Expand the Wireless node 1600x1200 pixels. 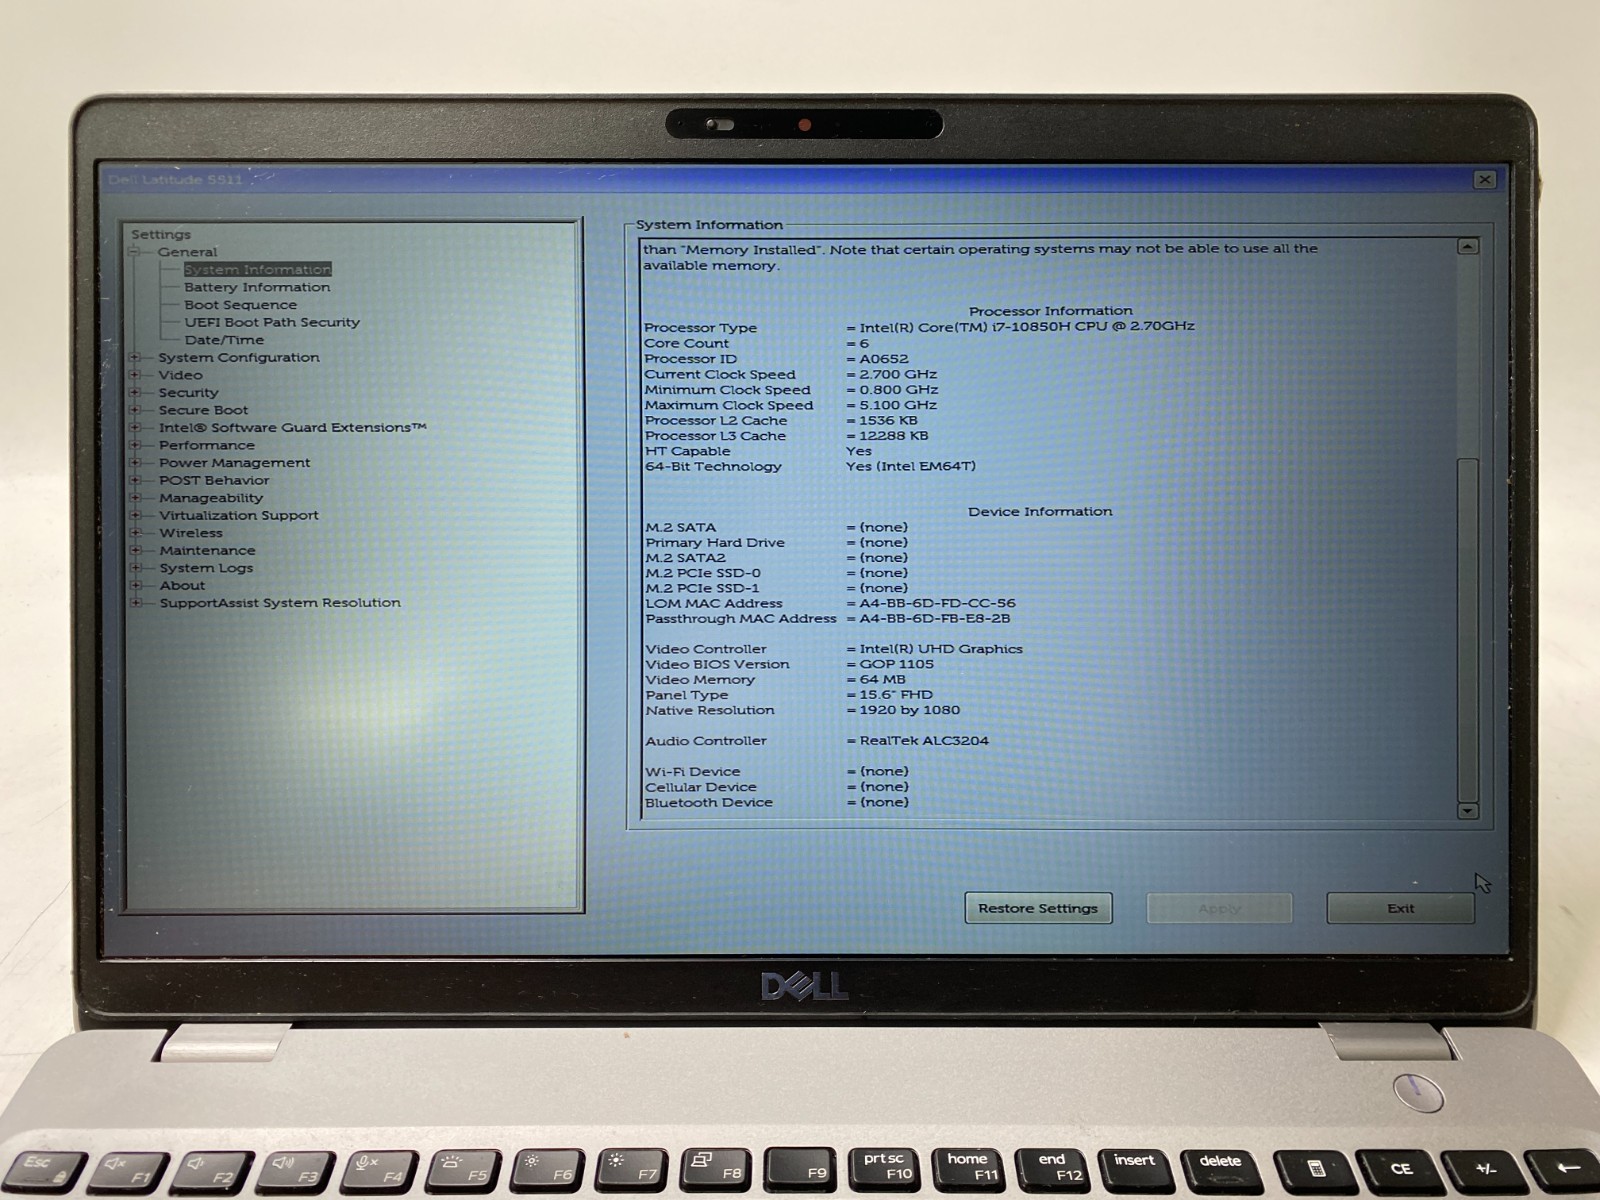point(134,532)
